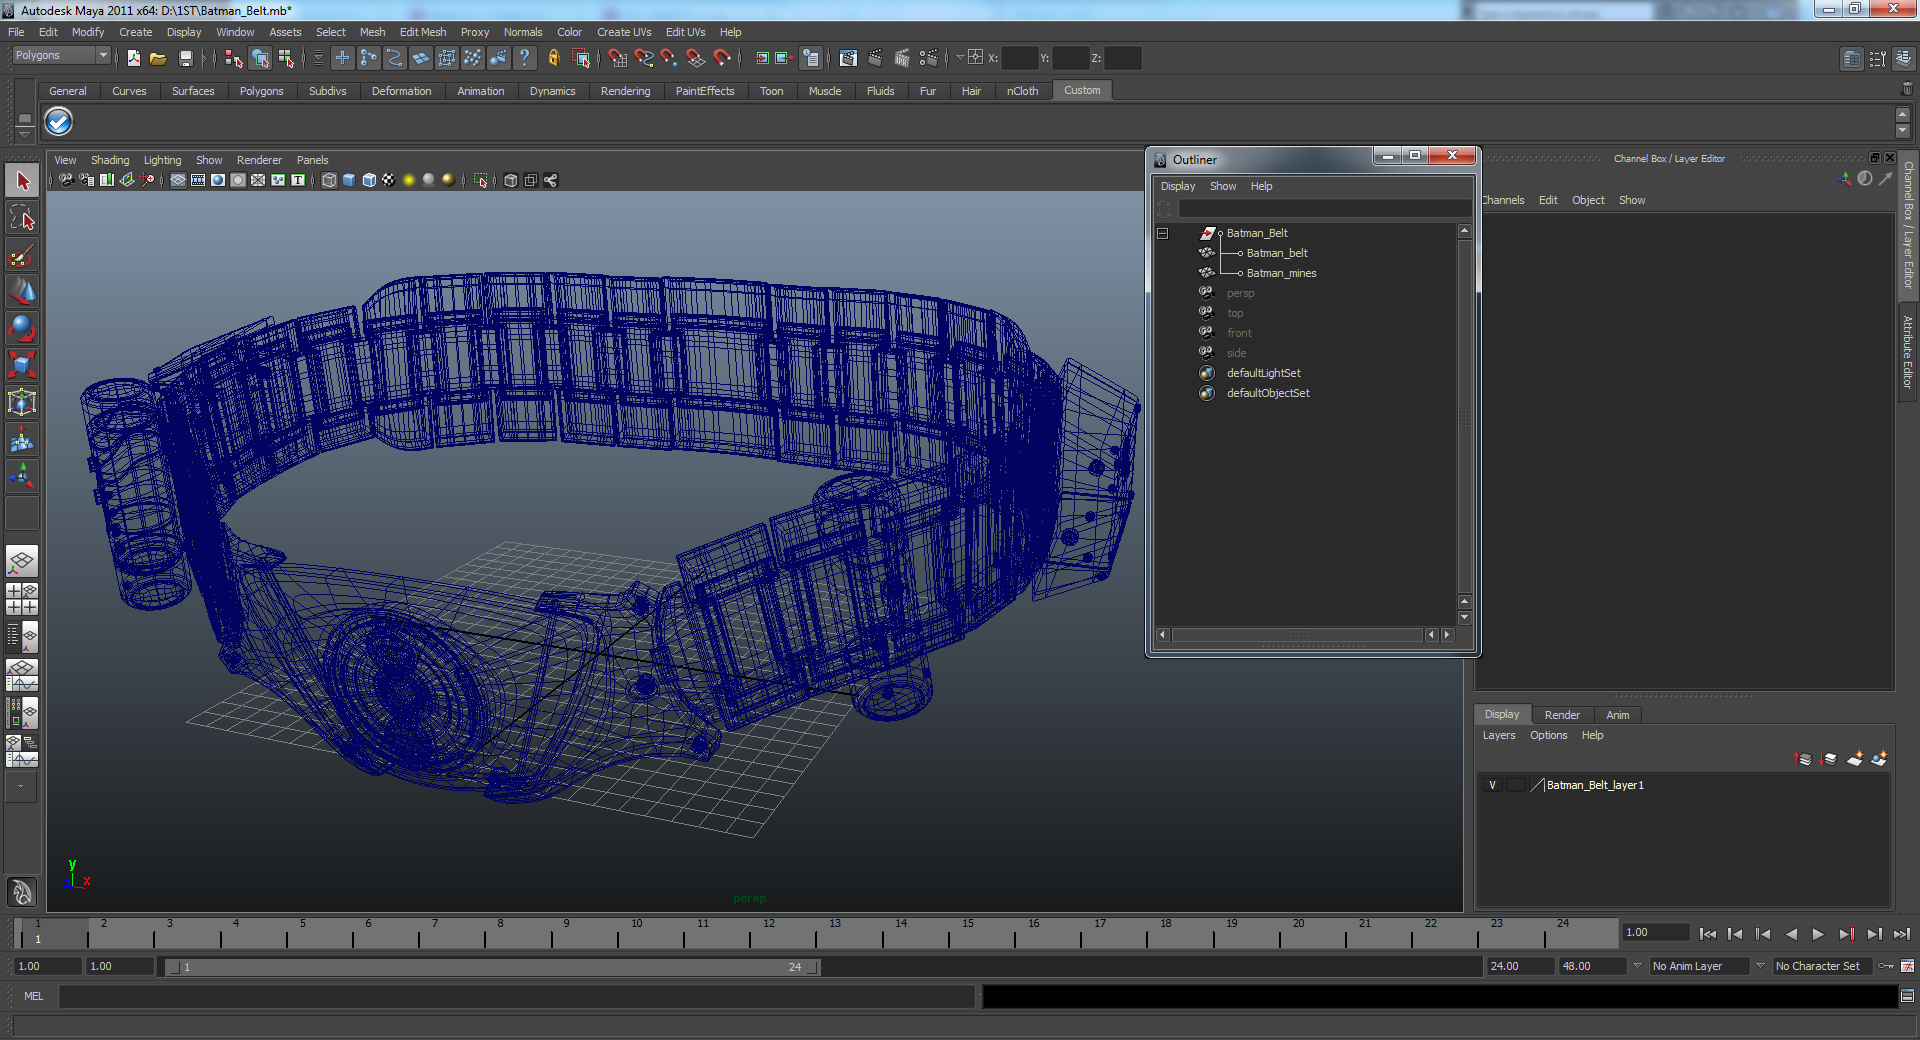Switch to single perspective view layout
The image size is (1920, 1040).
click(x=22, y=562)
